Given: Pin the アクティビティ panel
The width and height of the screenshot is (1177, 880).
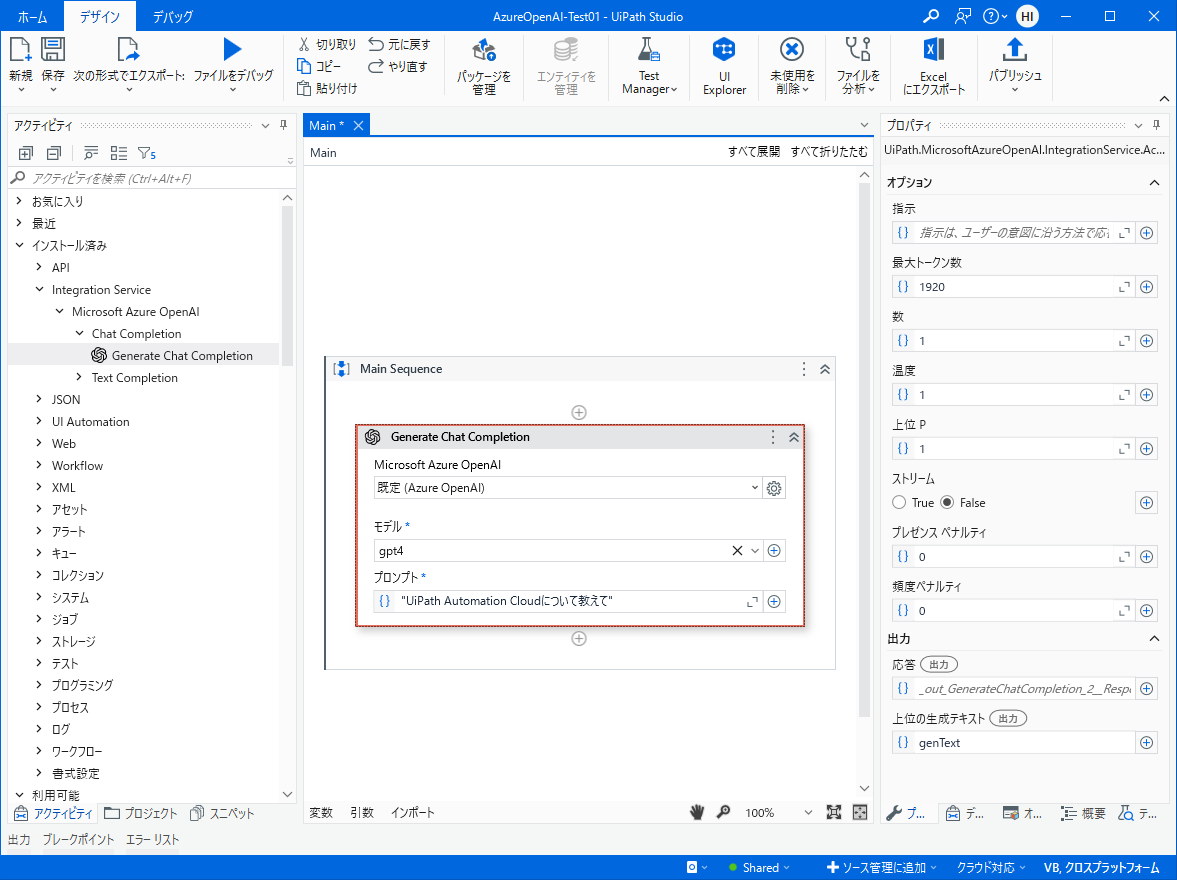Looking at the screenshot, I should click(284, 125).
